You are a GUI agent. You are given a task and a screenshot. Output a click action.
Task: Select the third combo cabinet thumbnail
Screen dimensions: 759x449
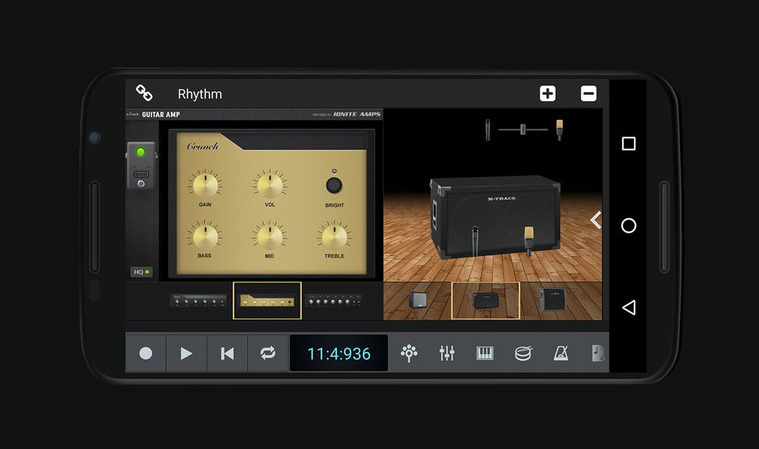pyautogui.click(x=553, y=299)
